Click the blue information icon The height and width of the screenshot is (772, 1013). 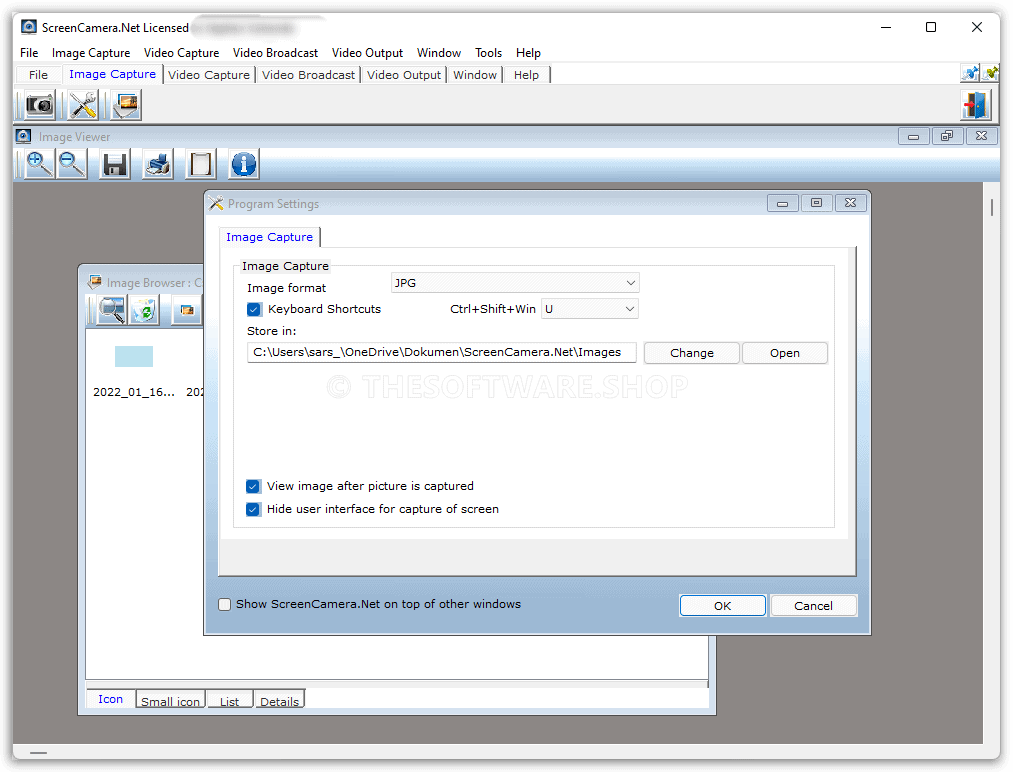244,164
